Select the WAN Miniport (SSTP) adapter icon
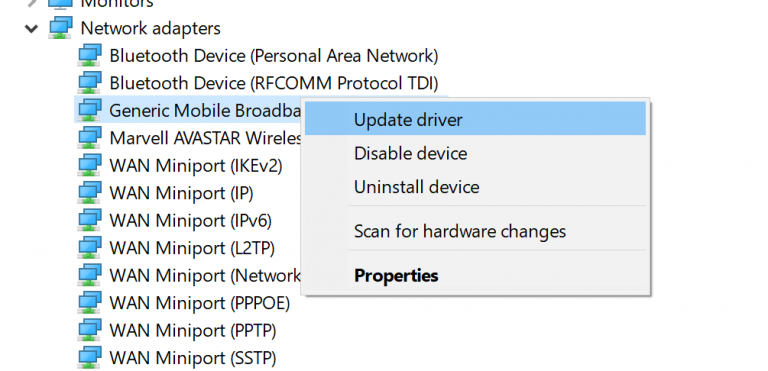Screen dimensions: 768x371 [90, 358]
